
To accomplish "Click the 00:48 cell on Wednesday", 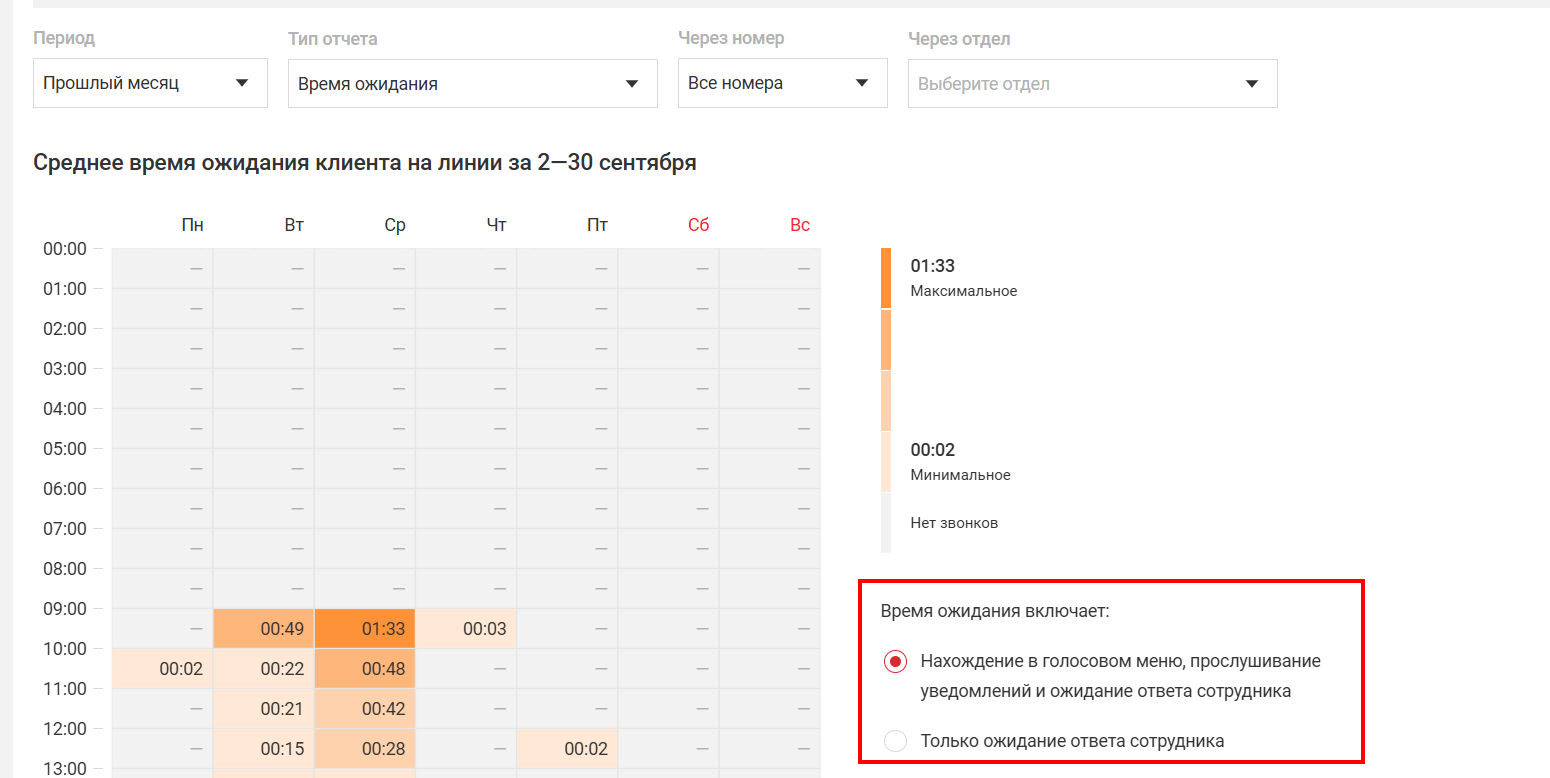I will tap(365, 669).
